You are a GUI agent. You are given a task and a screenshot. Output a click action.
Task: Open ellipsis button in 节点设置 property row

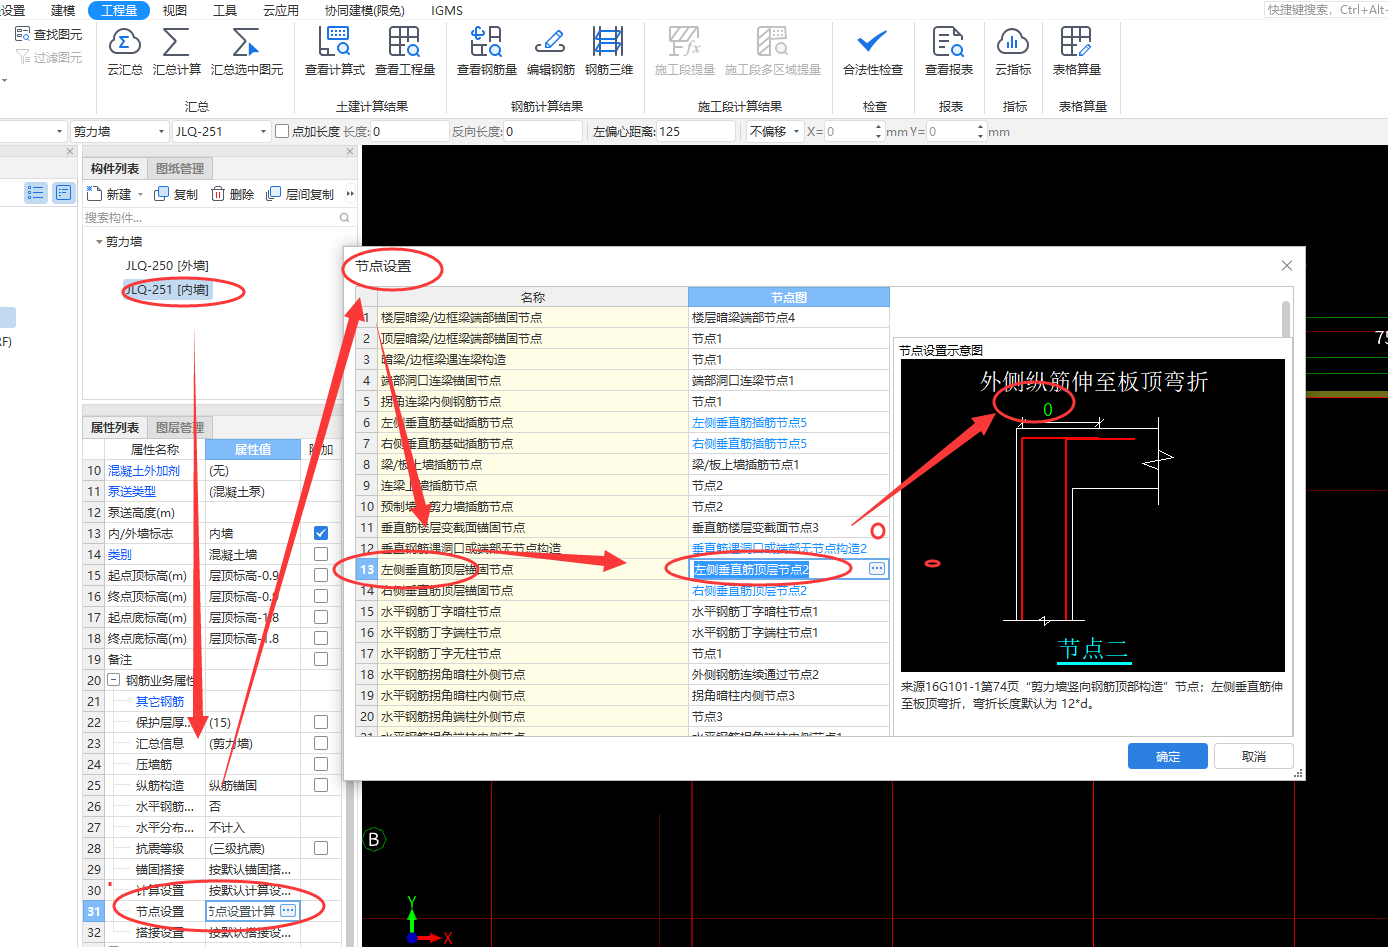point(288,910)
